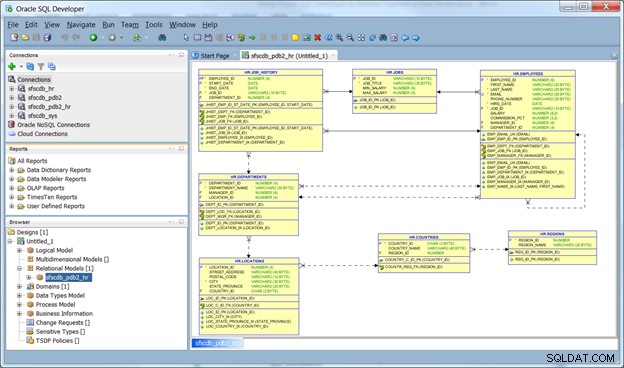The height and width of the screenshot is (368, 624).
Task: Minimize the Browser panel
Action: pyautogui.click(x=181, y=222)
